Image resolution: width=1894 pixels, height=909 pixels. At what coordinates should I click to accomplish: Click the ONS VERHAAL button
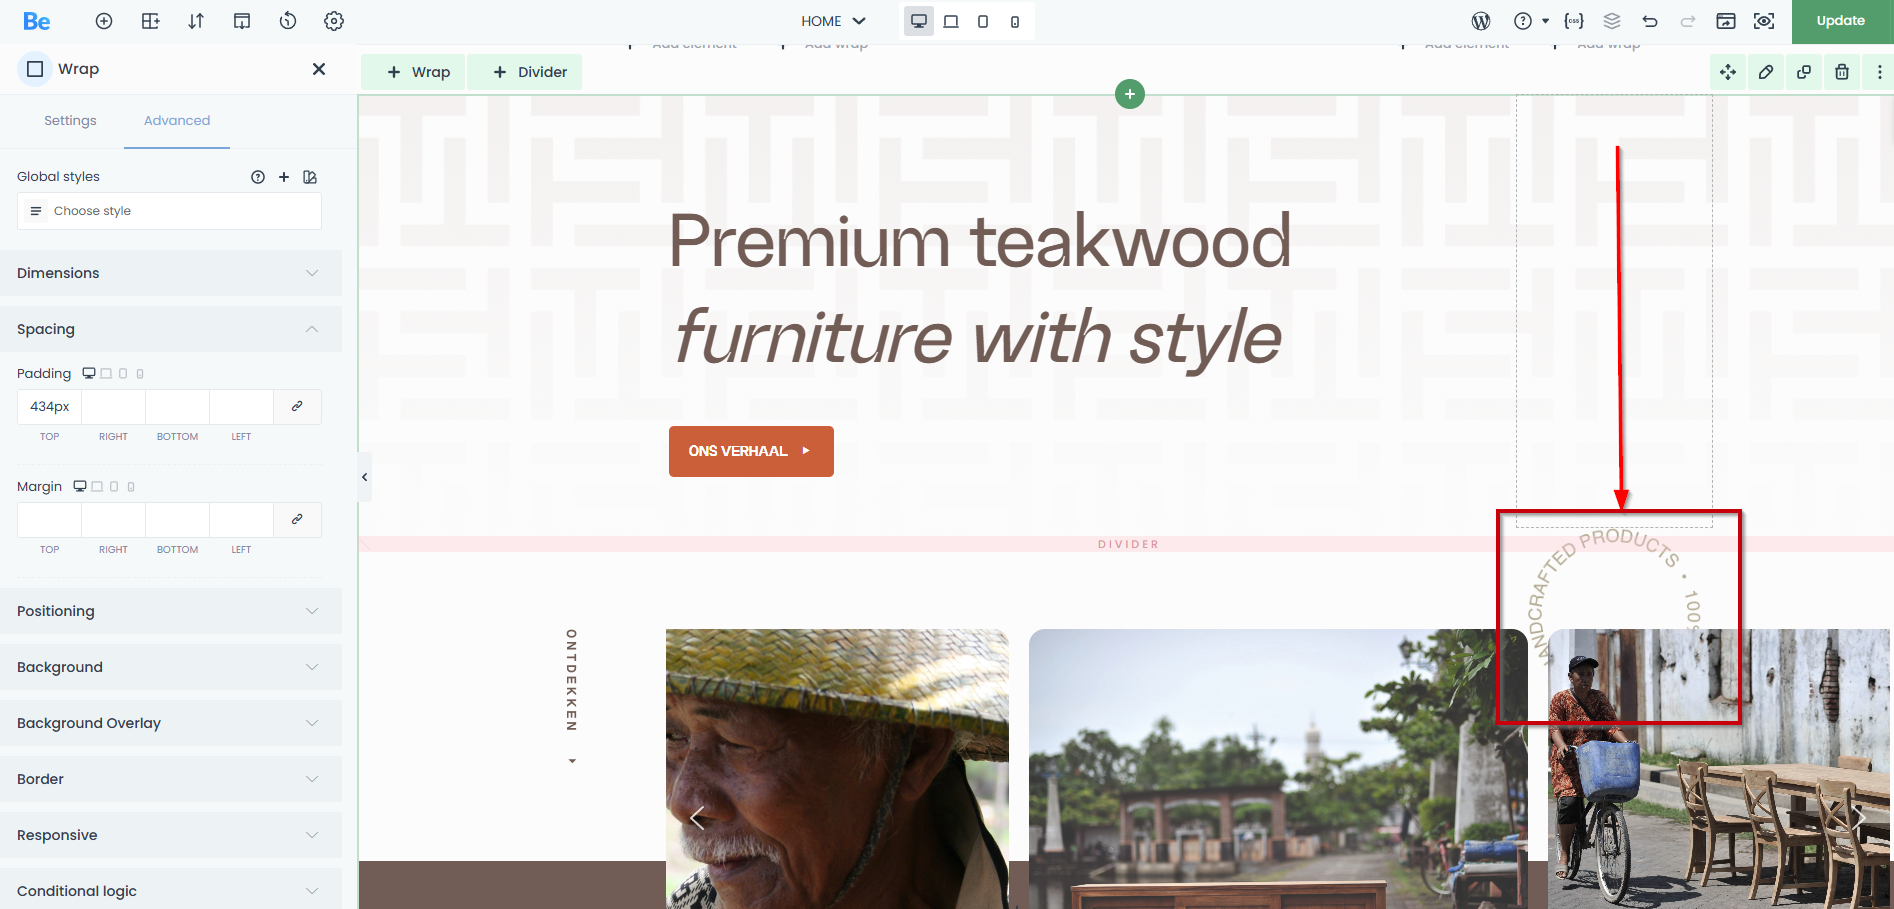coord(751,452)
